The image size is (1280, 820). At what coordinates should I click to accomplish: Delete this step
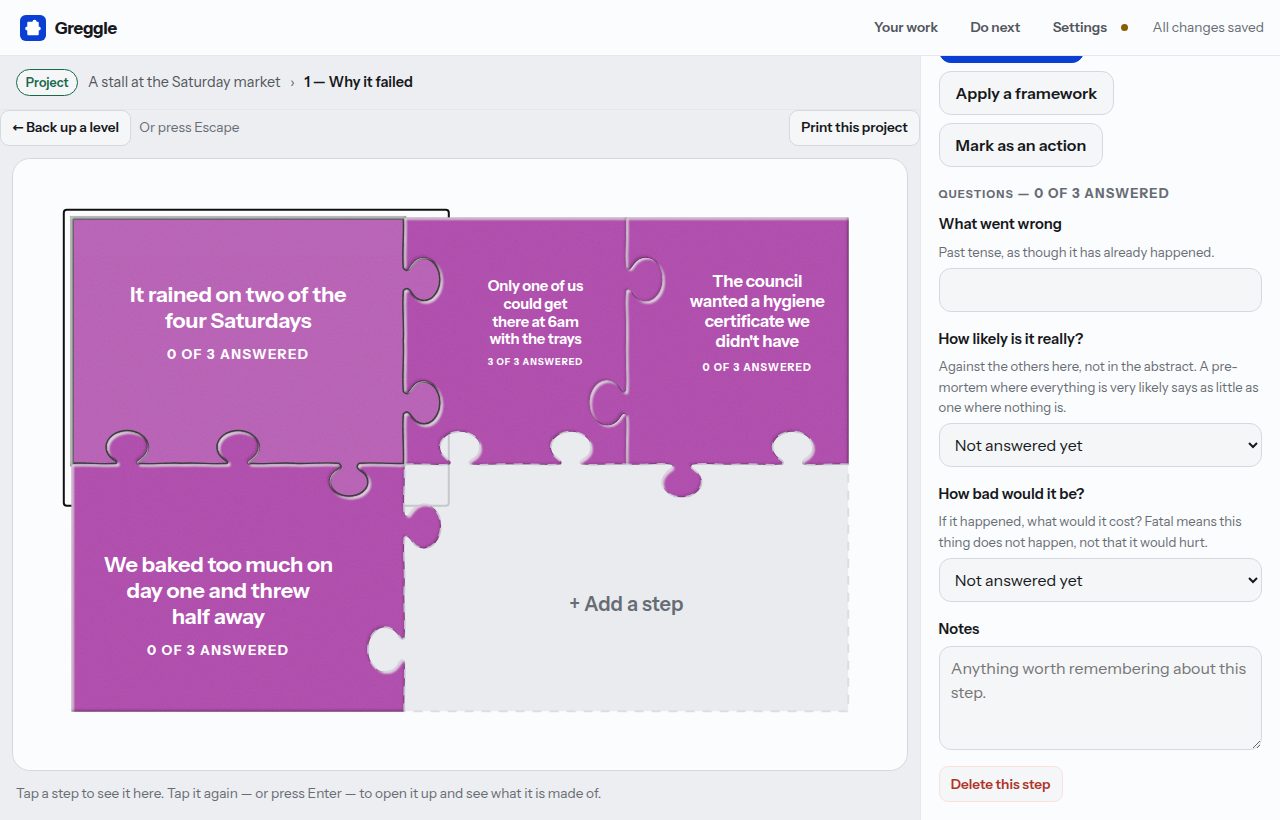1000,784
